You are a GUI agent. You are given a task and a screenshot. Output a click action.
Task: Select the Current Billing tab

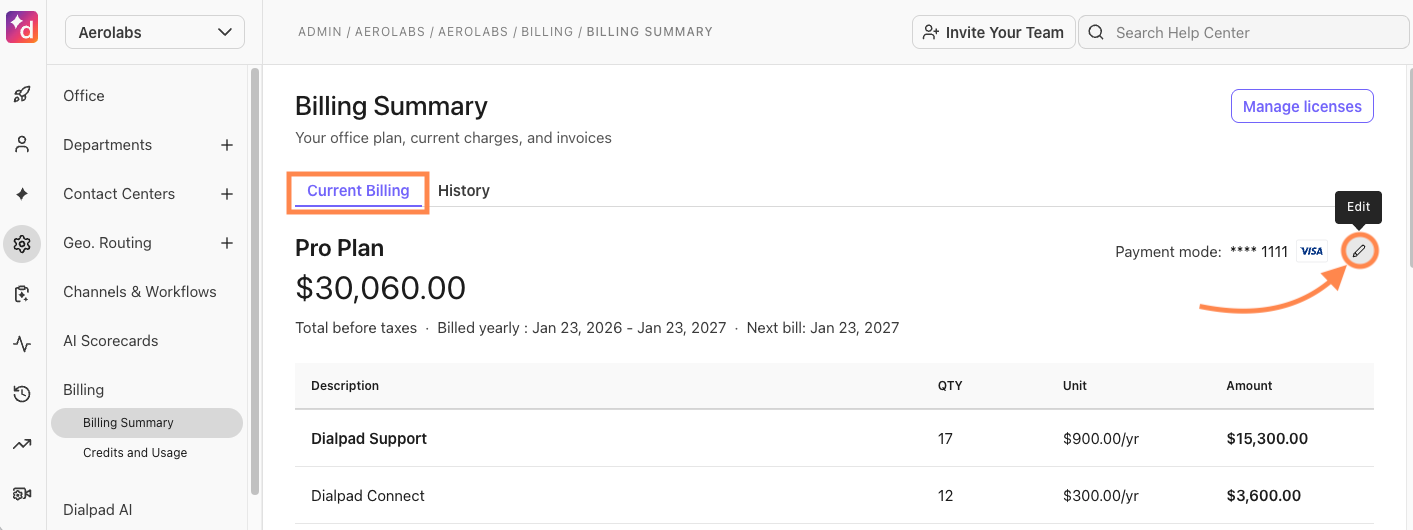point(358,190)
